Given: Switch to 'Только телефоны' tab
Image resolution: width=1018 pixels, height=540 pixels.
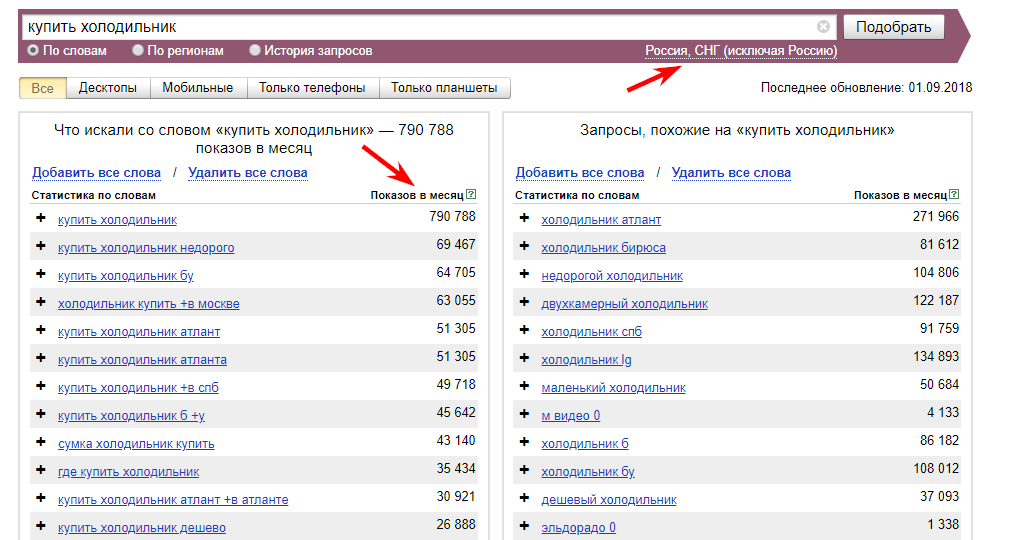Looking at the screenshot, I should tap(312, 88).
